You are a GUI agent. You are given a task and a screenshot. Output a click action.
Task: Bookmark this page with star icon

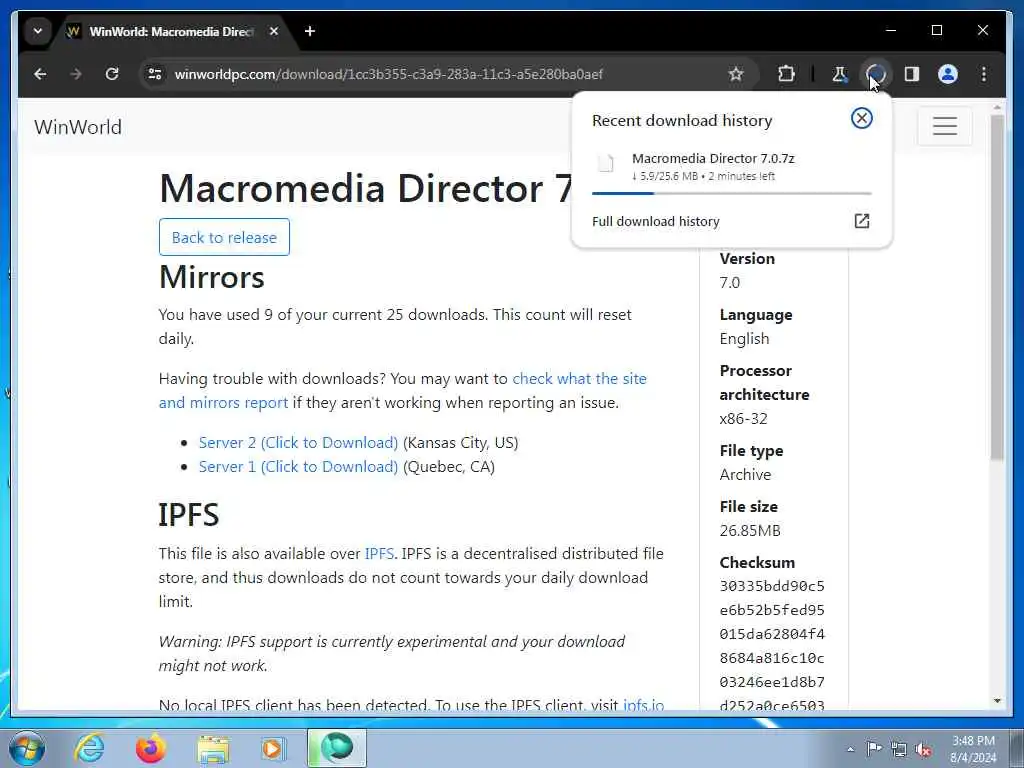click(x=736, y=74)
